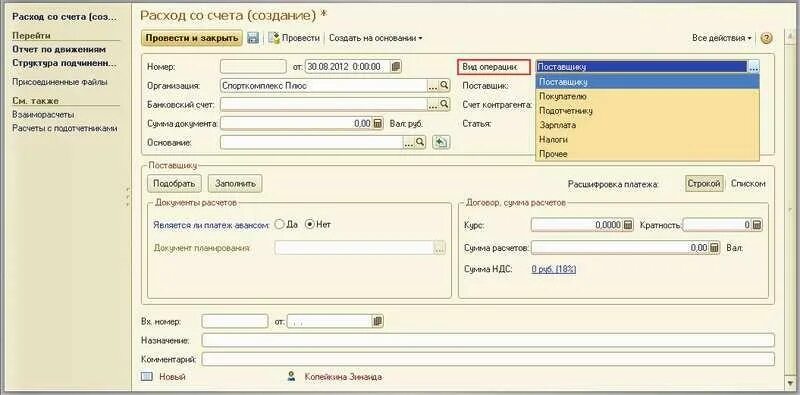Image resolution: width=800 pixels, height=395 pixels.
Task: Click the Подобрать button
Action: tap(174, 183)
